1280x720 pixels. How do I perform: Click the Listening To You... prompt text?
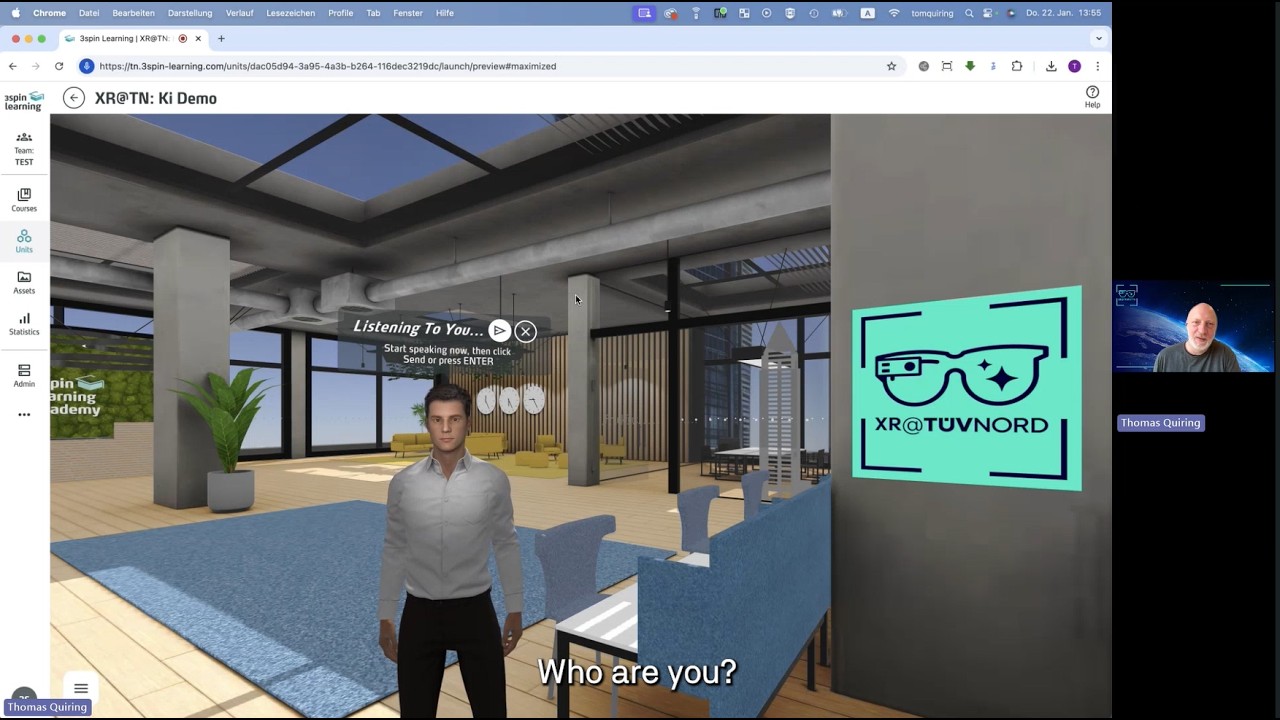pos(418,329)
